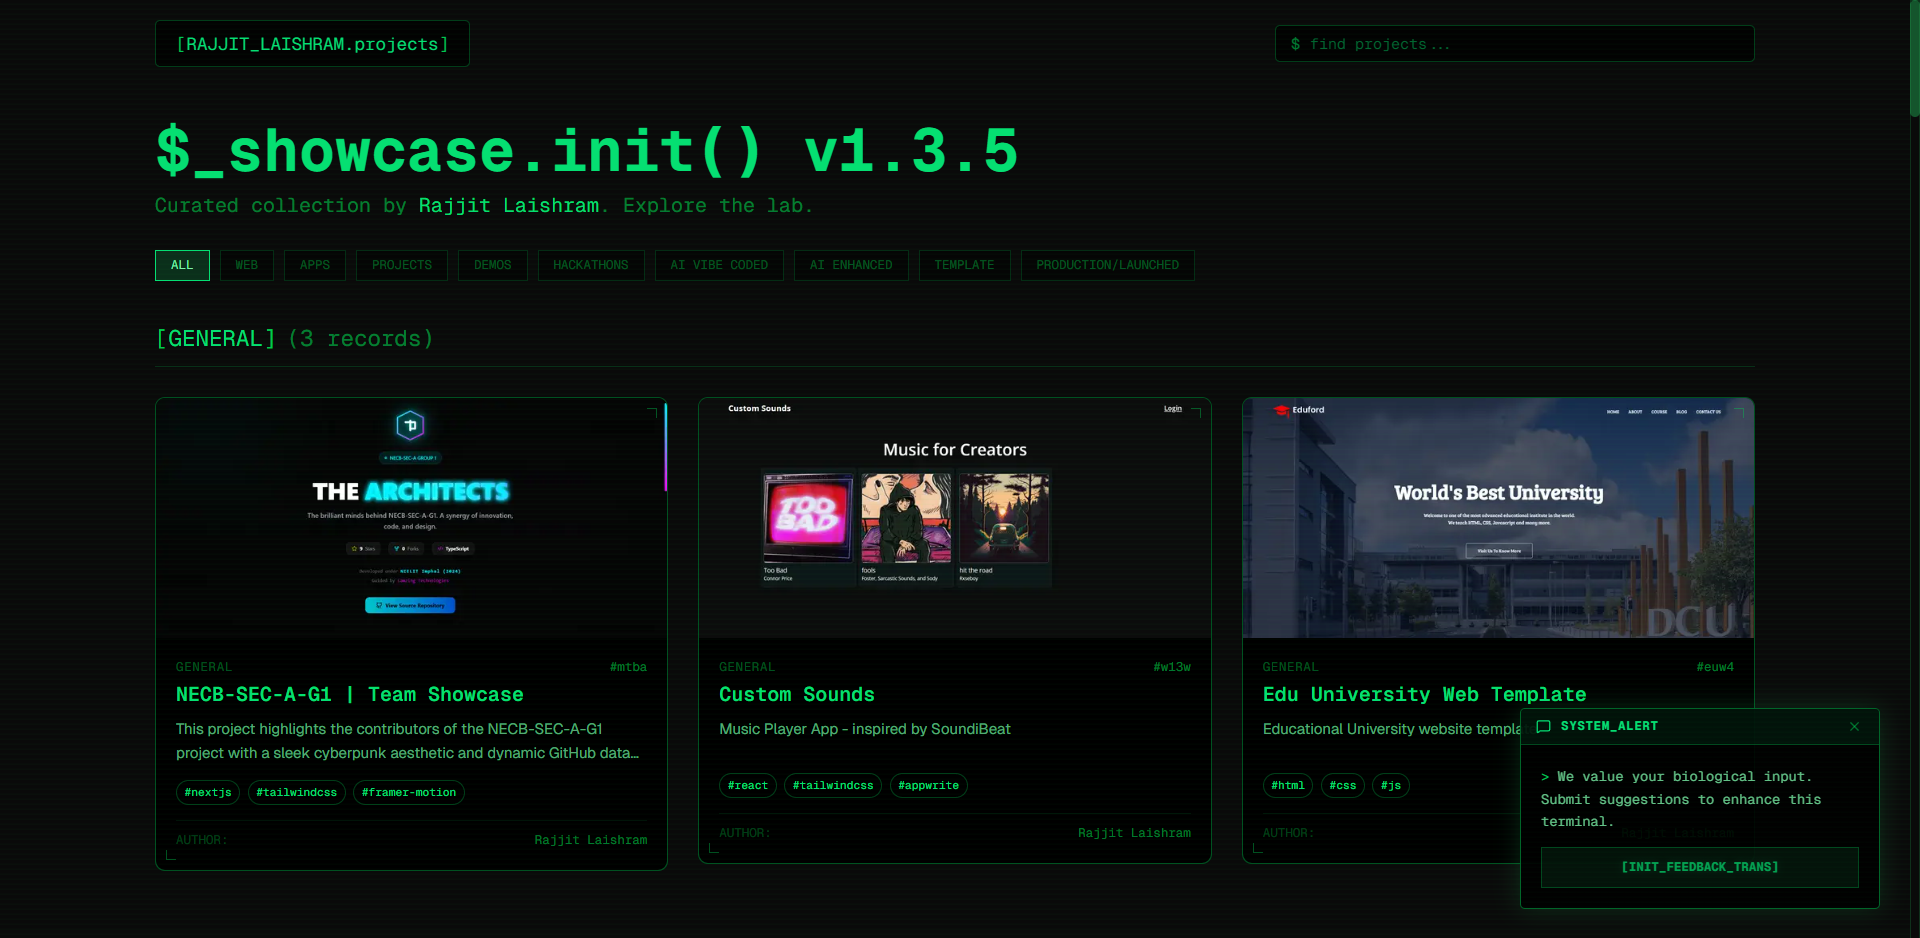The width and height of the screenshot is (1920, 938).
Task: Click the NECB project description text
Action: tap(408, 741)
